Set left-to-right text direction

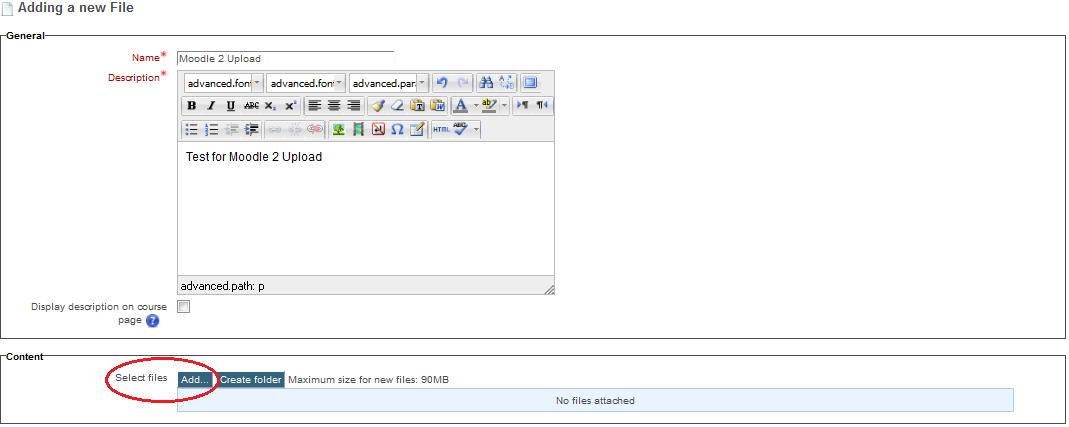(523, 105)
